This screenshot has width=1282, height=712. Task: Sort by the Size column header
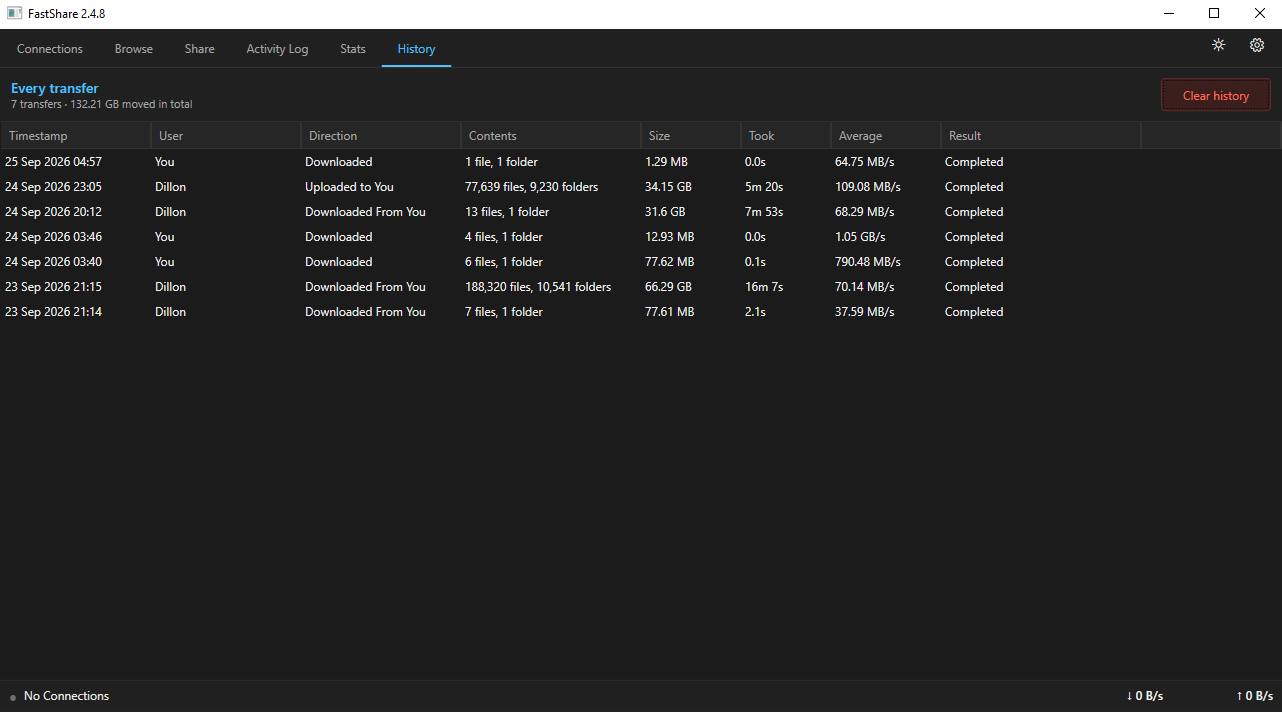(x=691, y=136)
